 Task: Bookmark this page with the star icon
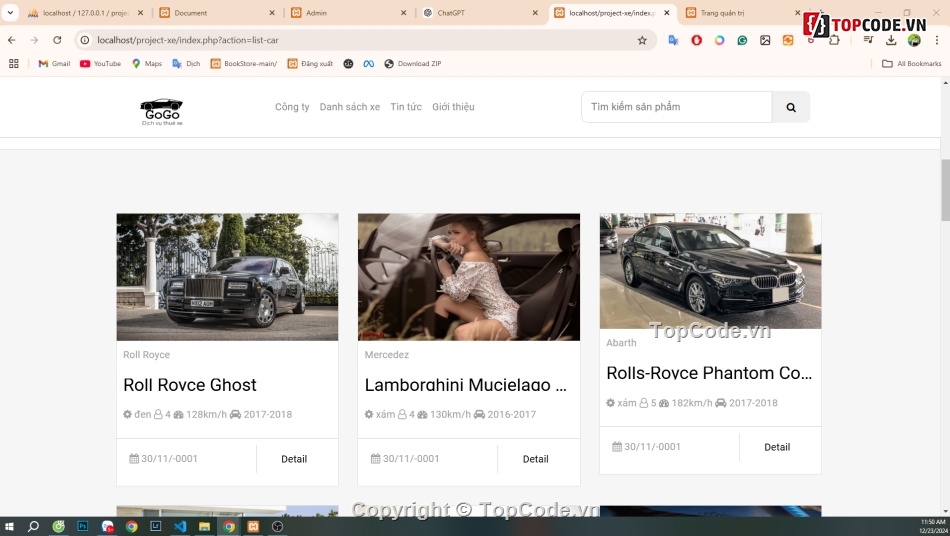tap(642, 40)
